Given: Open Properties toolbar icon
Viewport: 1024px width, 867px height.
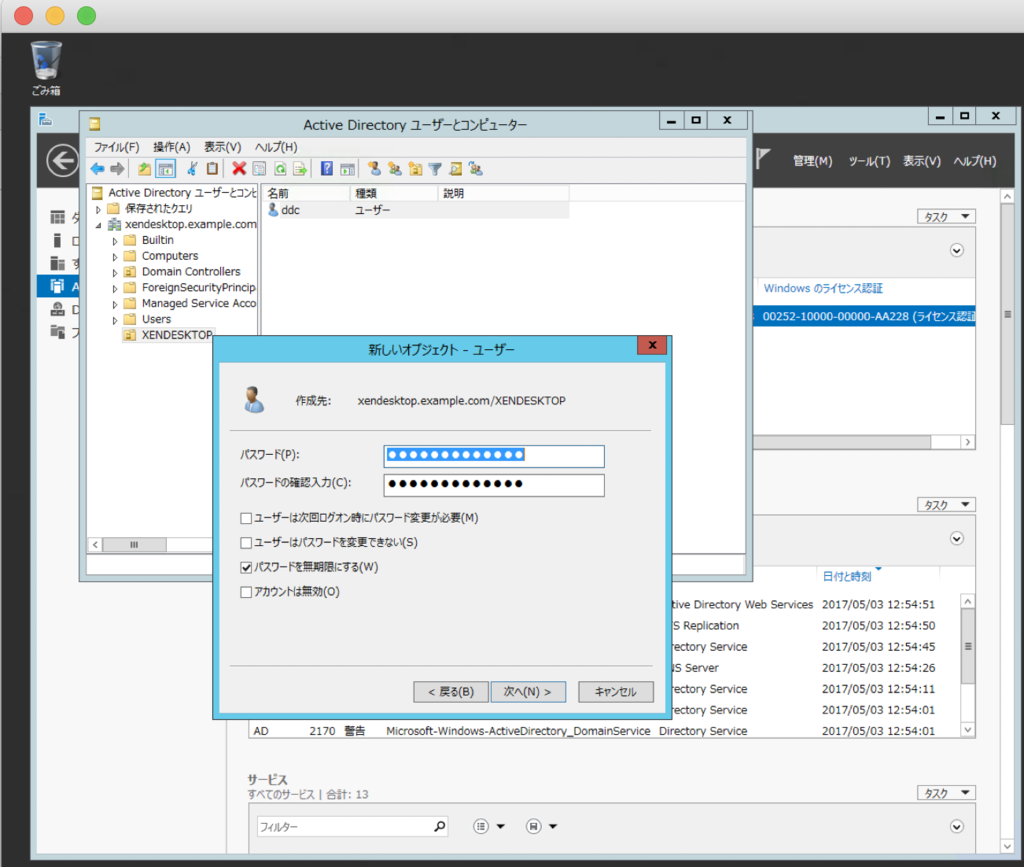Looking at the screenshot, I should [x=259, y=169].
